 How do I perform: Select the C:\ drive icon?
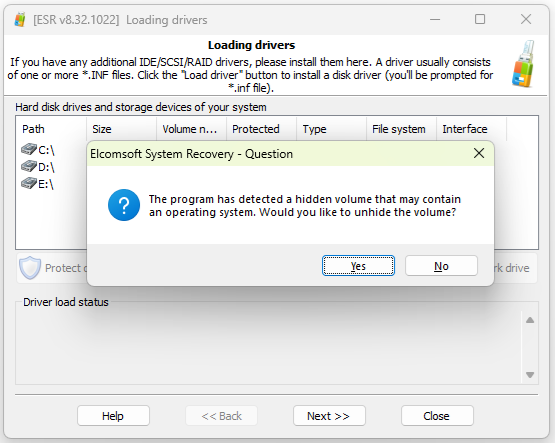pyautogui.click(x=29, y=150)
